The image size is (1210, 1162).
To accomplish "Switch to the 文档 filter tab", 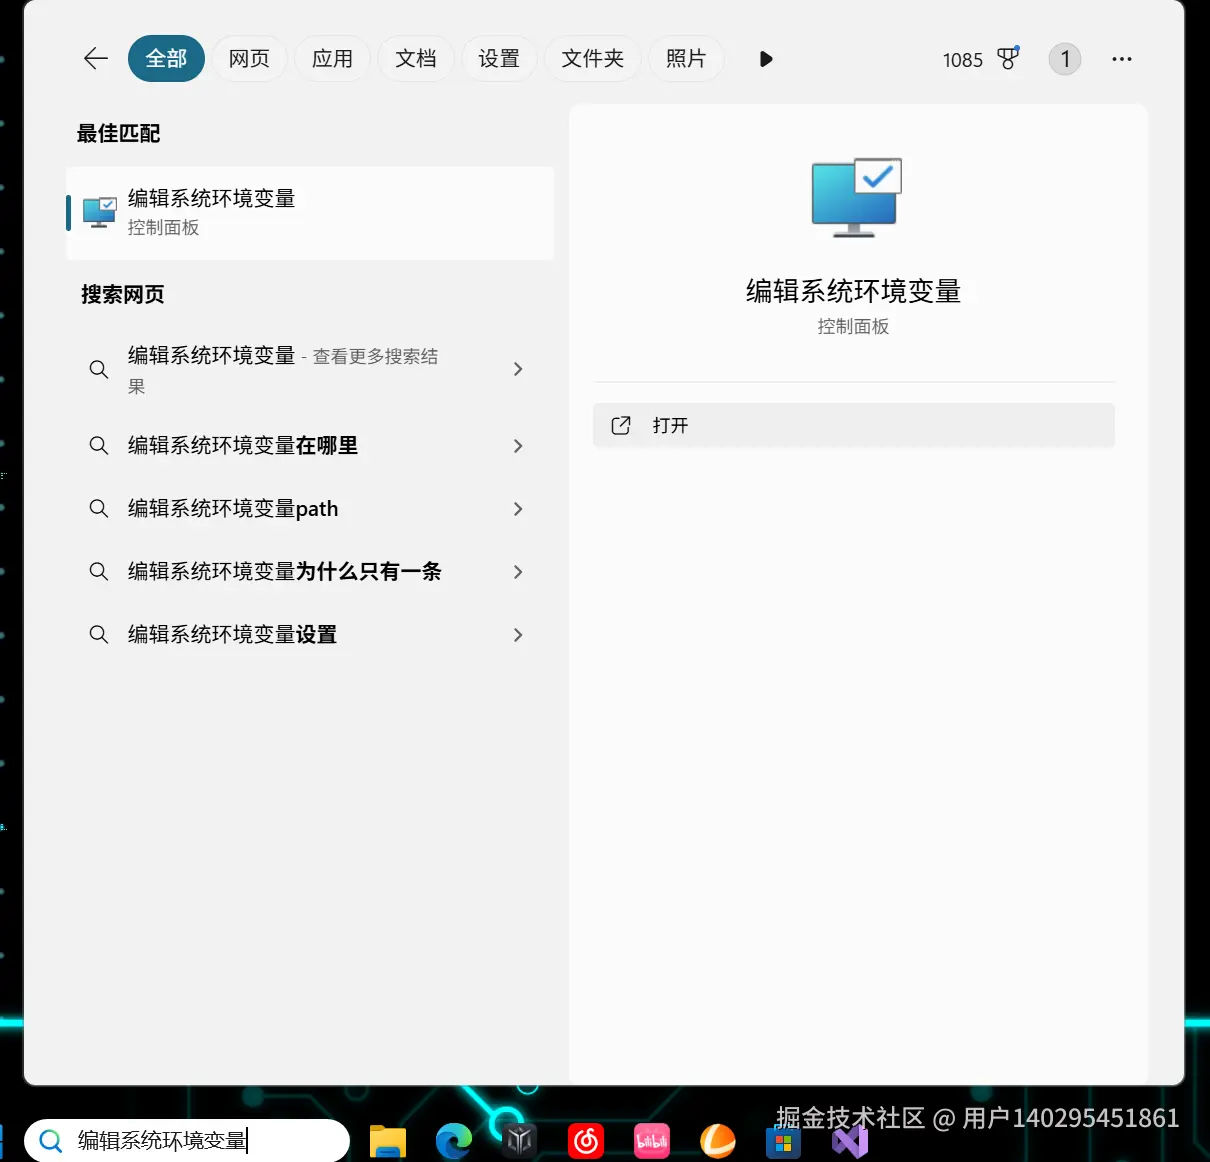I will [x=416, y=59].
